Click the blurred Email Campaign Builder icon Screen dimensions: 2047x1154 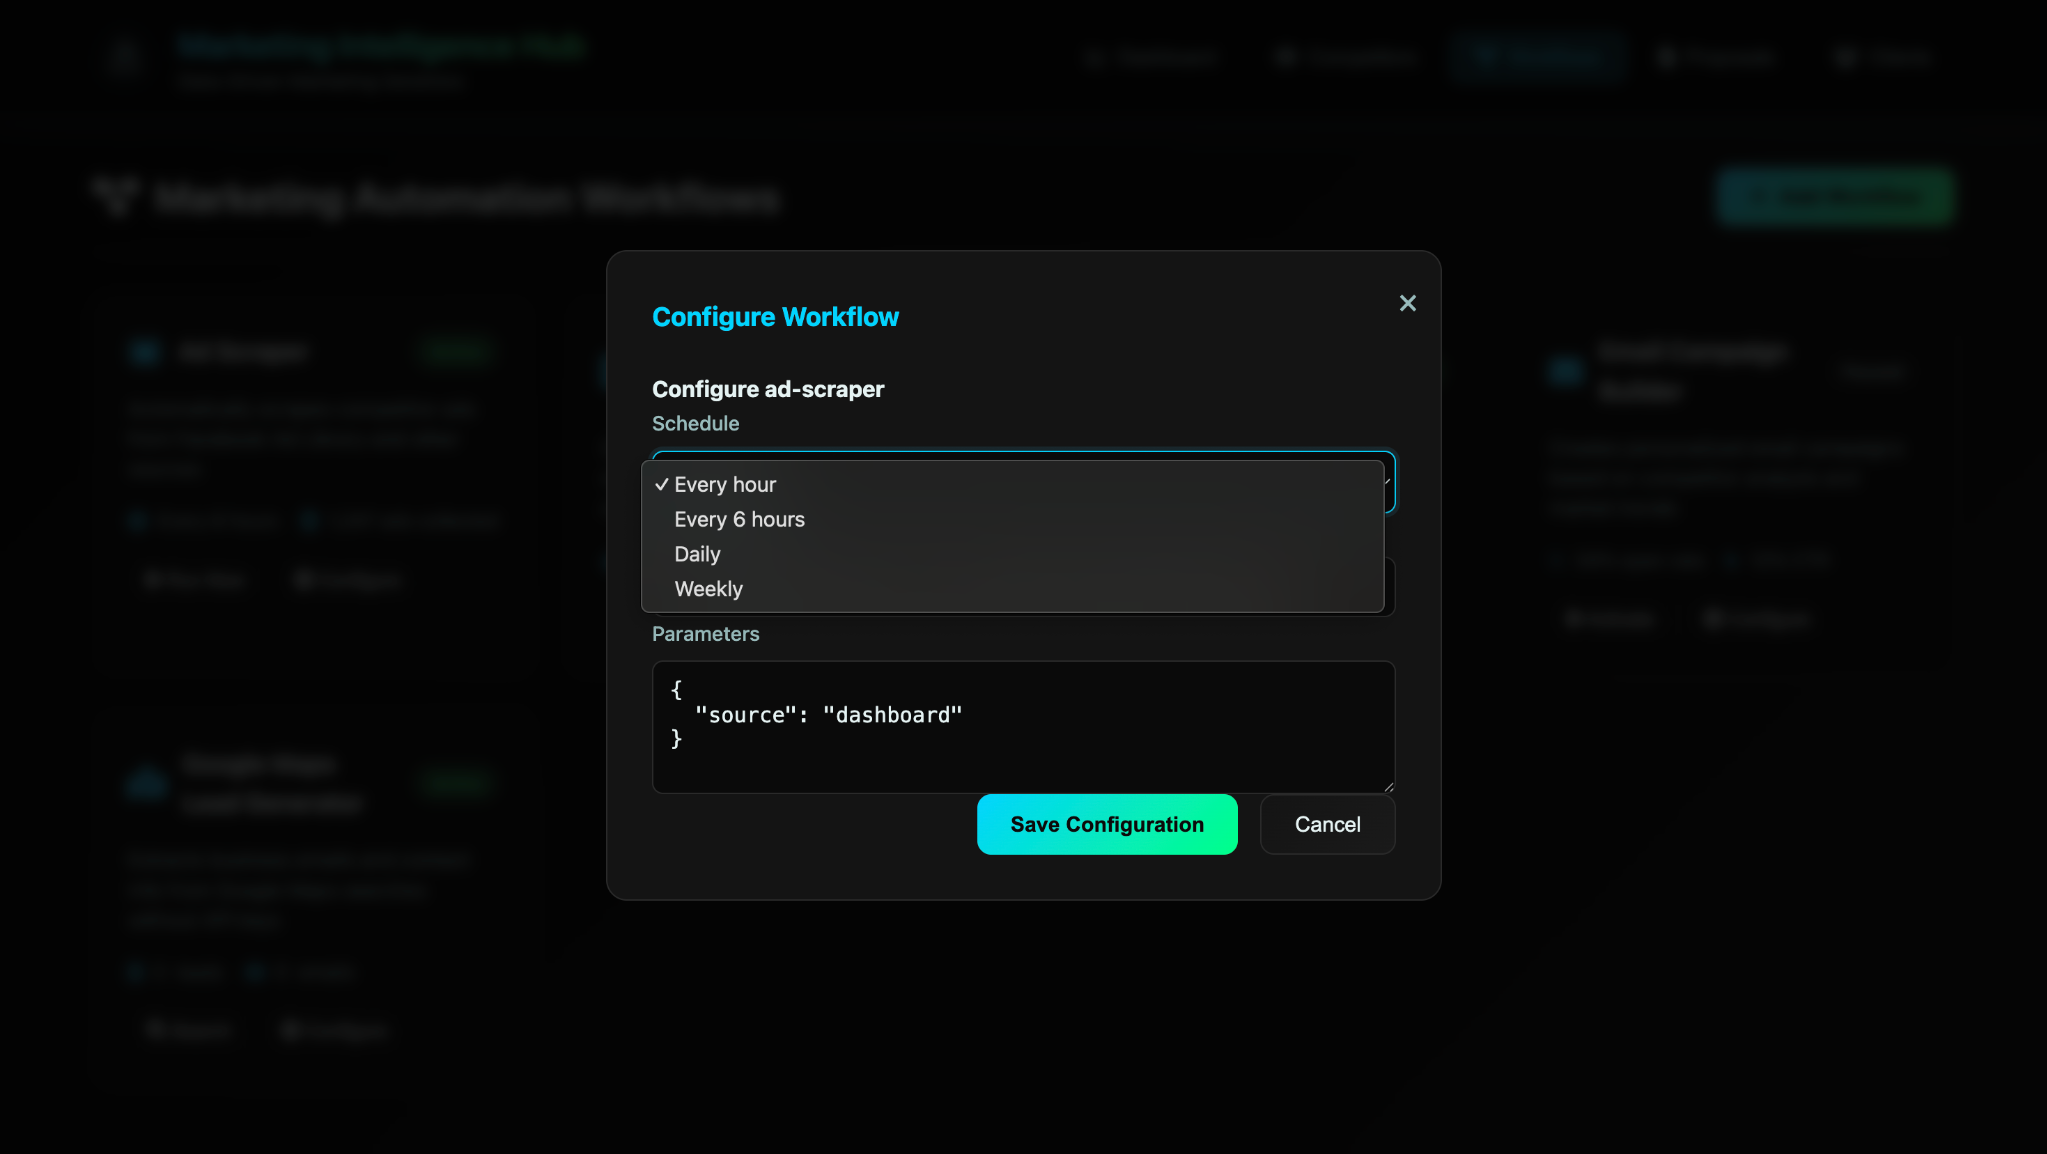(1566, 371)
